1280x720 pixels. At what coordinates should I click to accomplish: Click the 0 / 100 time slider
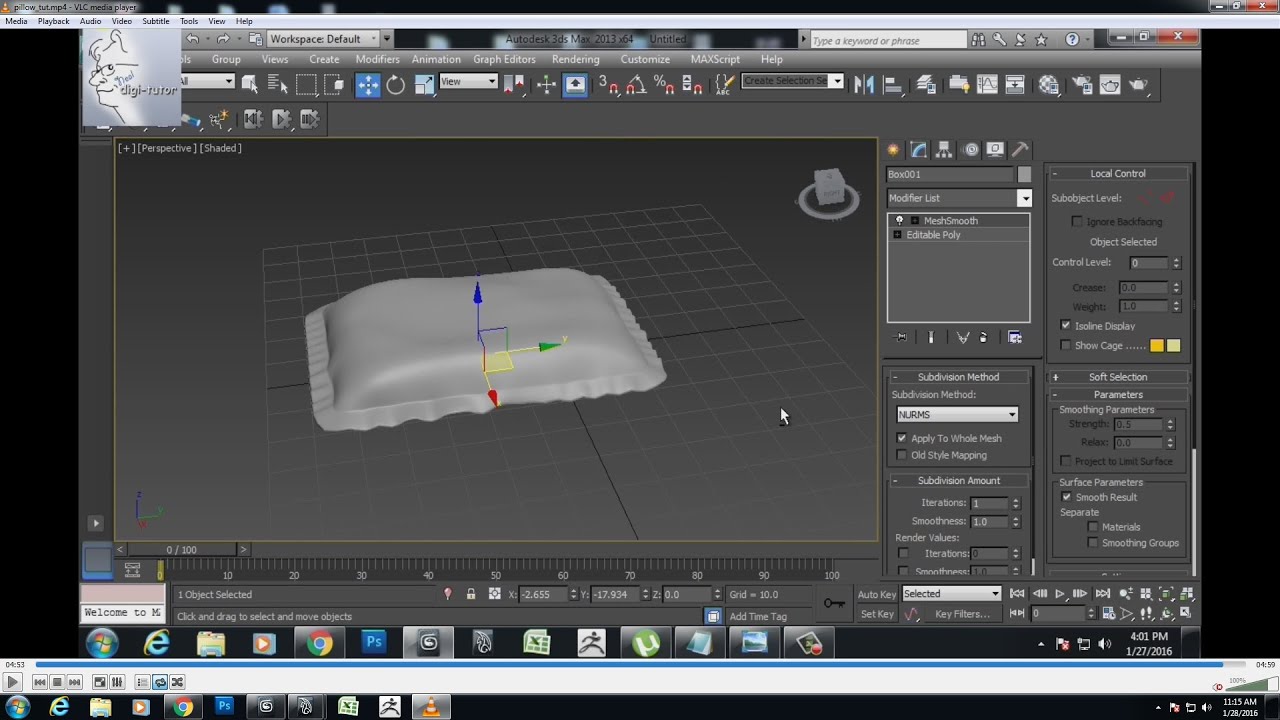(x=181, y=550)
